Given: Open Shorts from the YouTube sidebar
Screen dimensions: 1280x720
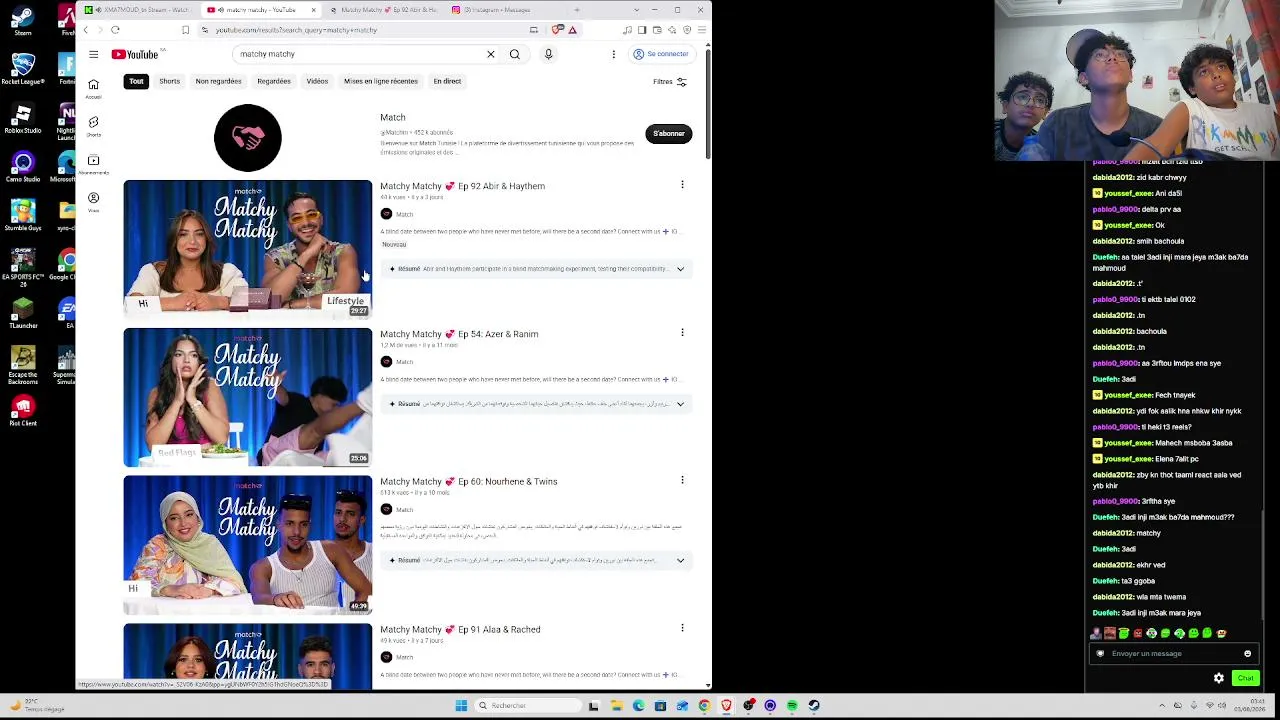Looking at the screenshot, I should point(93,126).
